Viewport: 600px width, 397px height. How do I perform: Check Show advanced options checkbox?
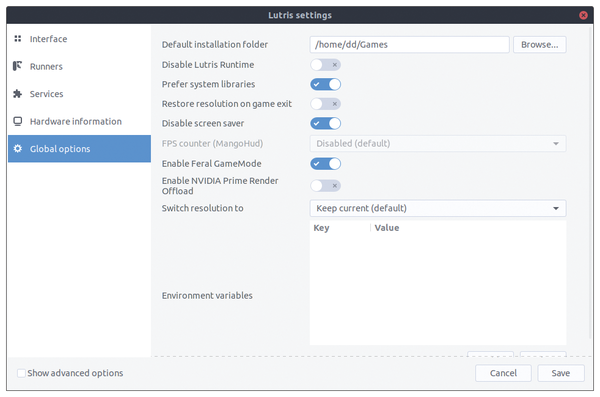tap(21, 373)
